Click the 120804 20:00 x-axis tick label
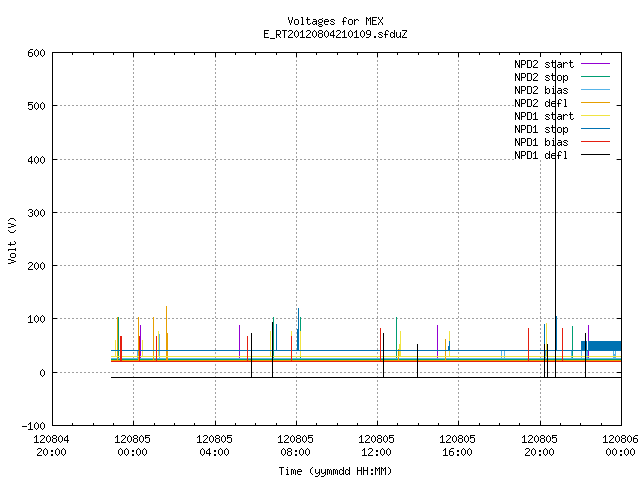Viewport: 640px width, 480px height. tap(51, 446)
